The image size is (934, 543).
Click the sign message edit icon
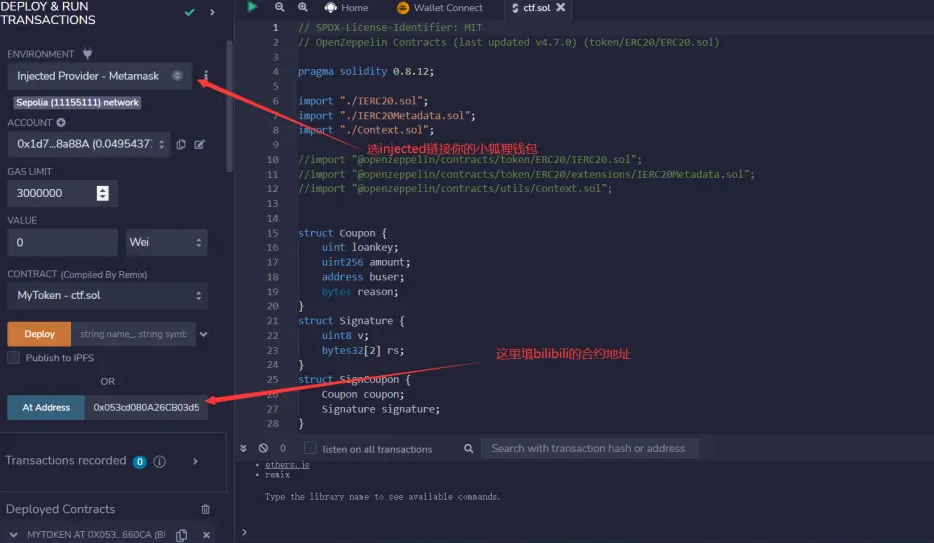200,144
